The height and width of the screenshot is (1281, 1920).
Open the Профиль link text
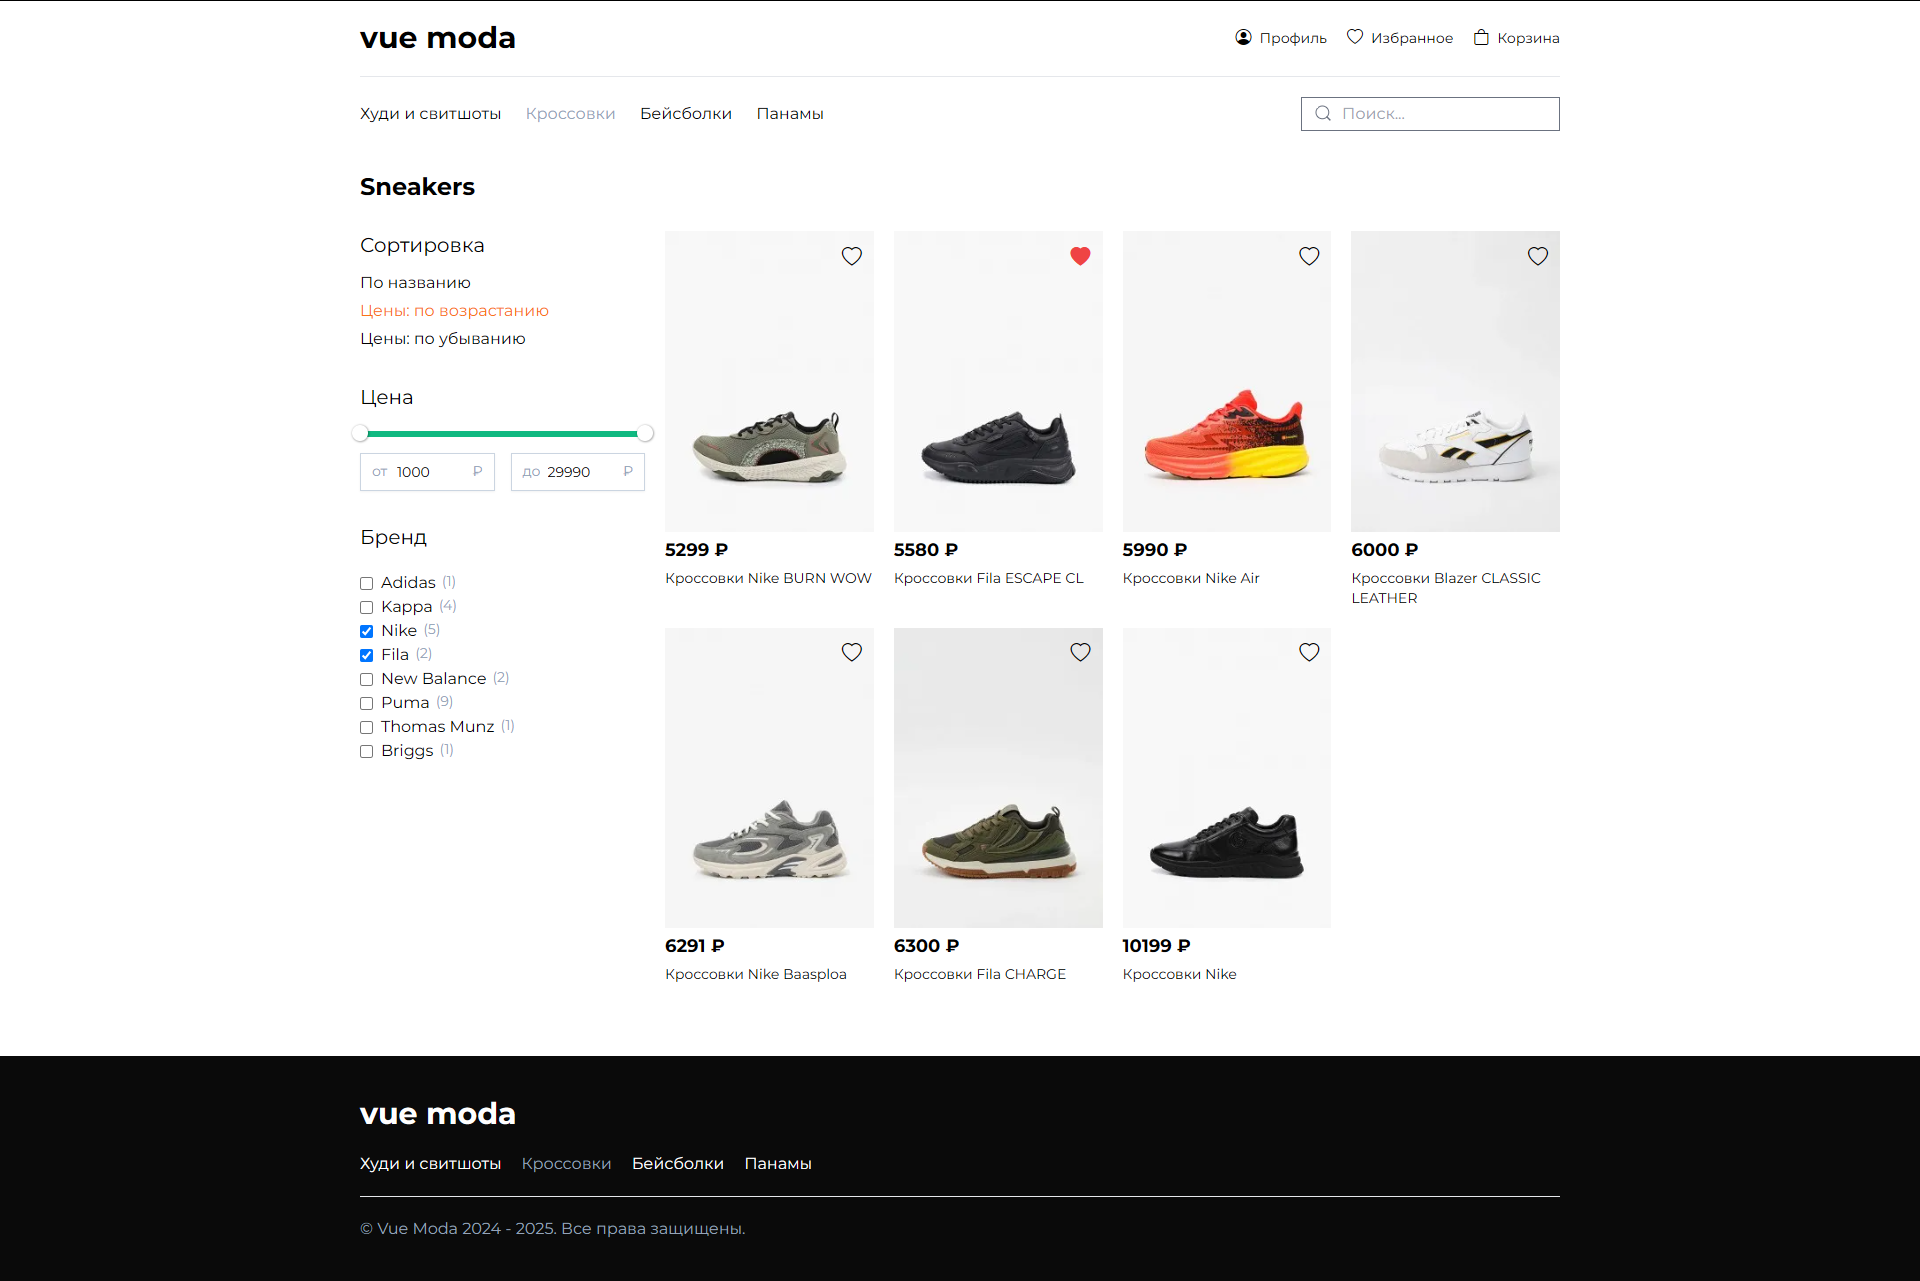[x=1293, y=38]
